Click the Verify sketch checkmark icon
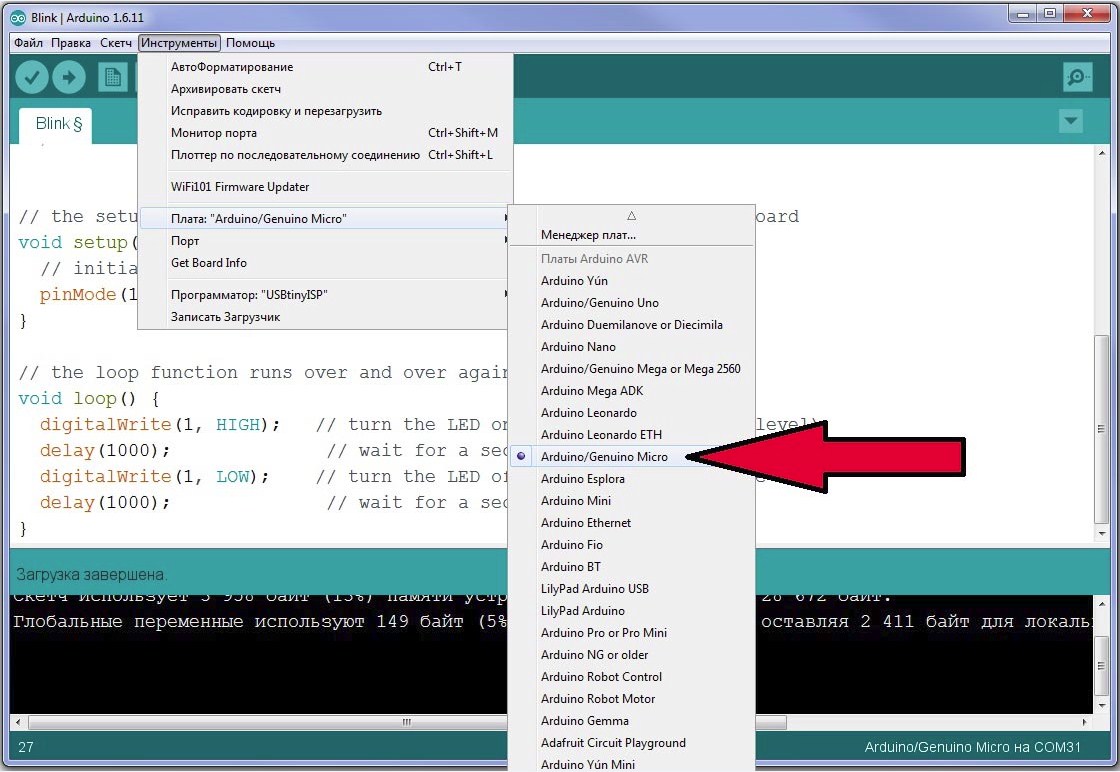The width and height of the screenshot is (1120, 772). pyautogui.click(x=32, y=77)
